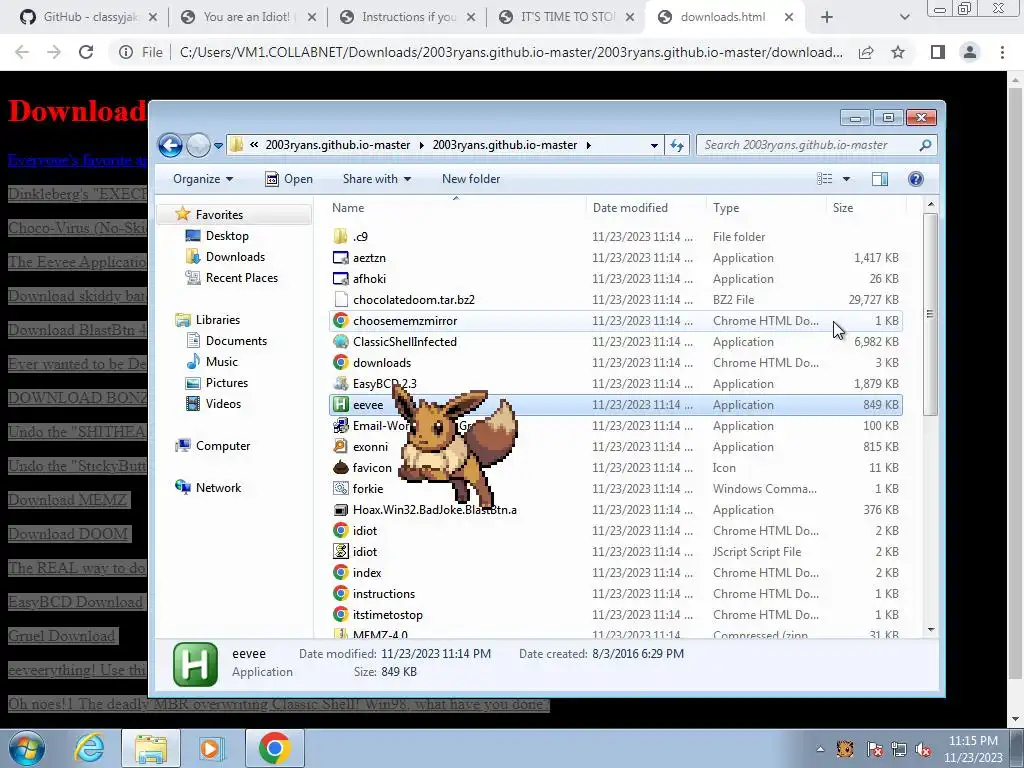The image size is (1024, 768).
Task: Select the itstimetostop HTML file
Action: (388, 615)
